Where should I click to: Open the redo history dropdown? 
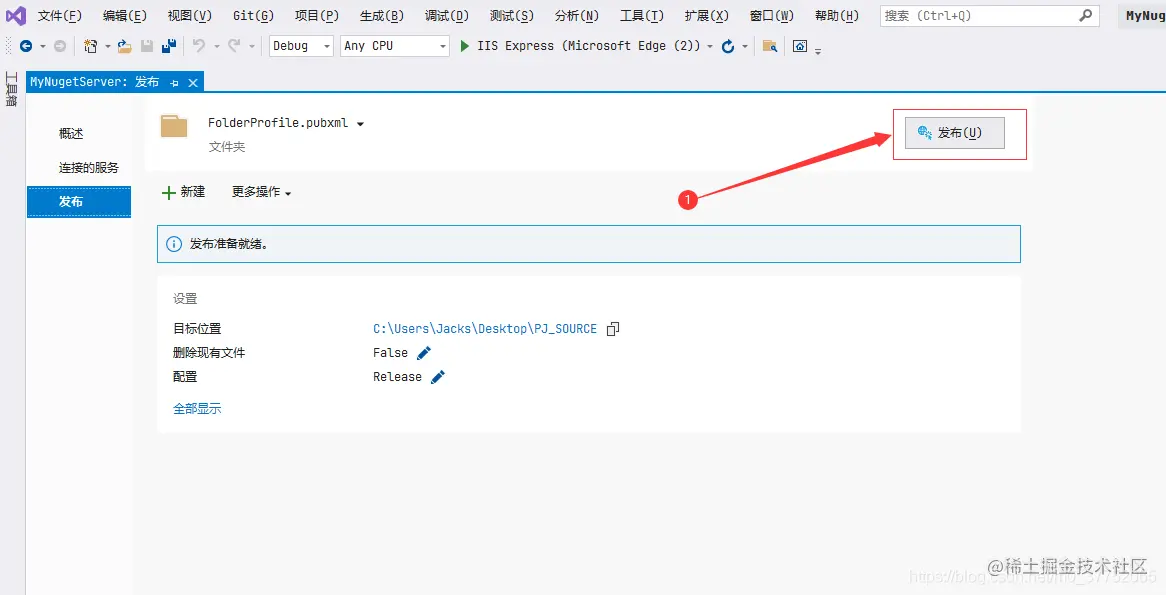252,46
